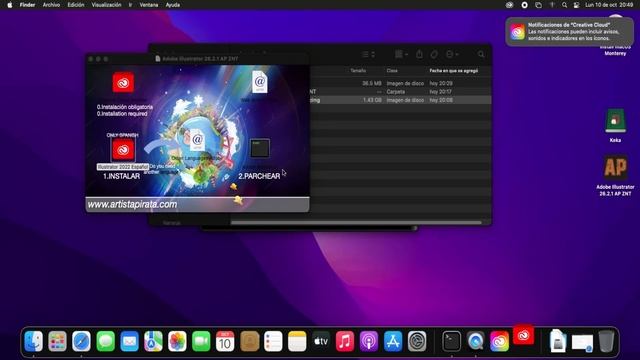Open the Archivo menu

click(x=51, y=5)
